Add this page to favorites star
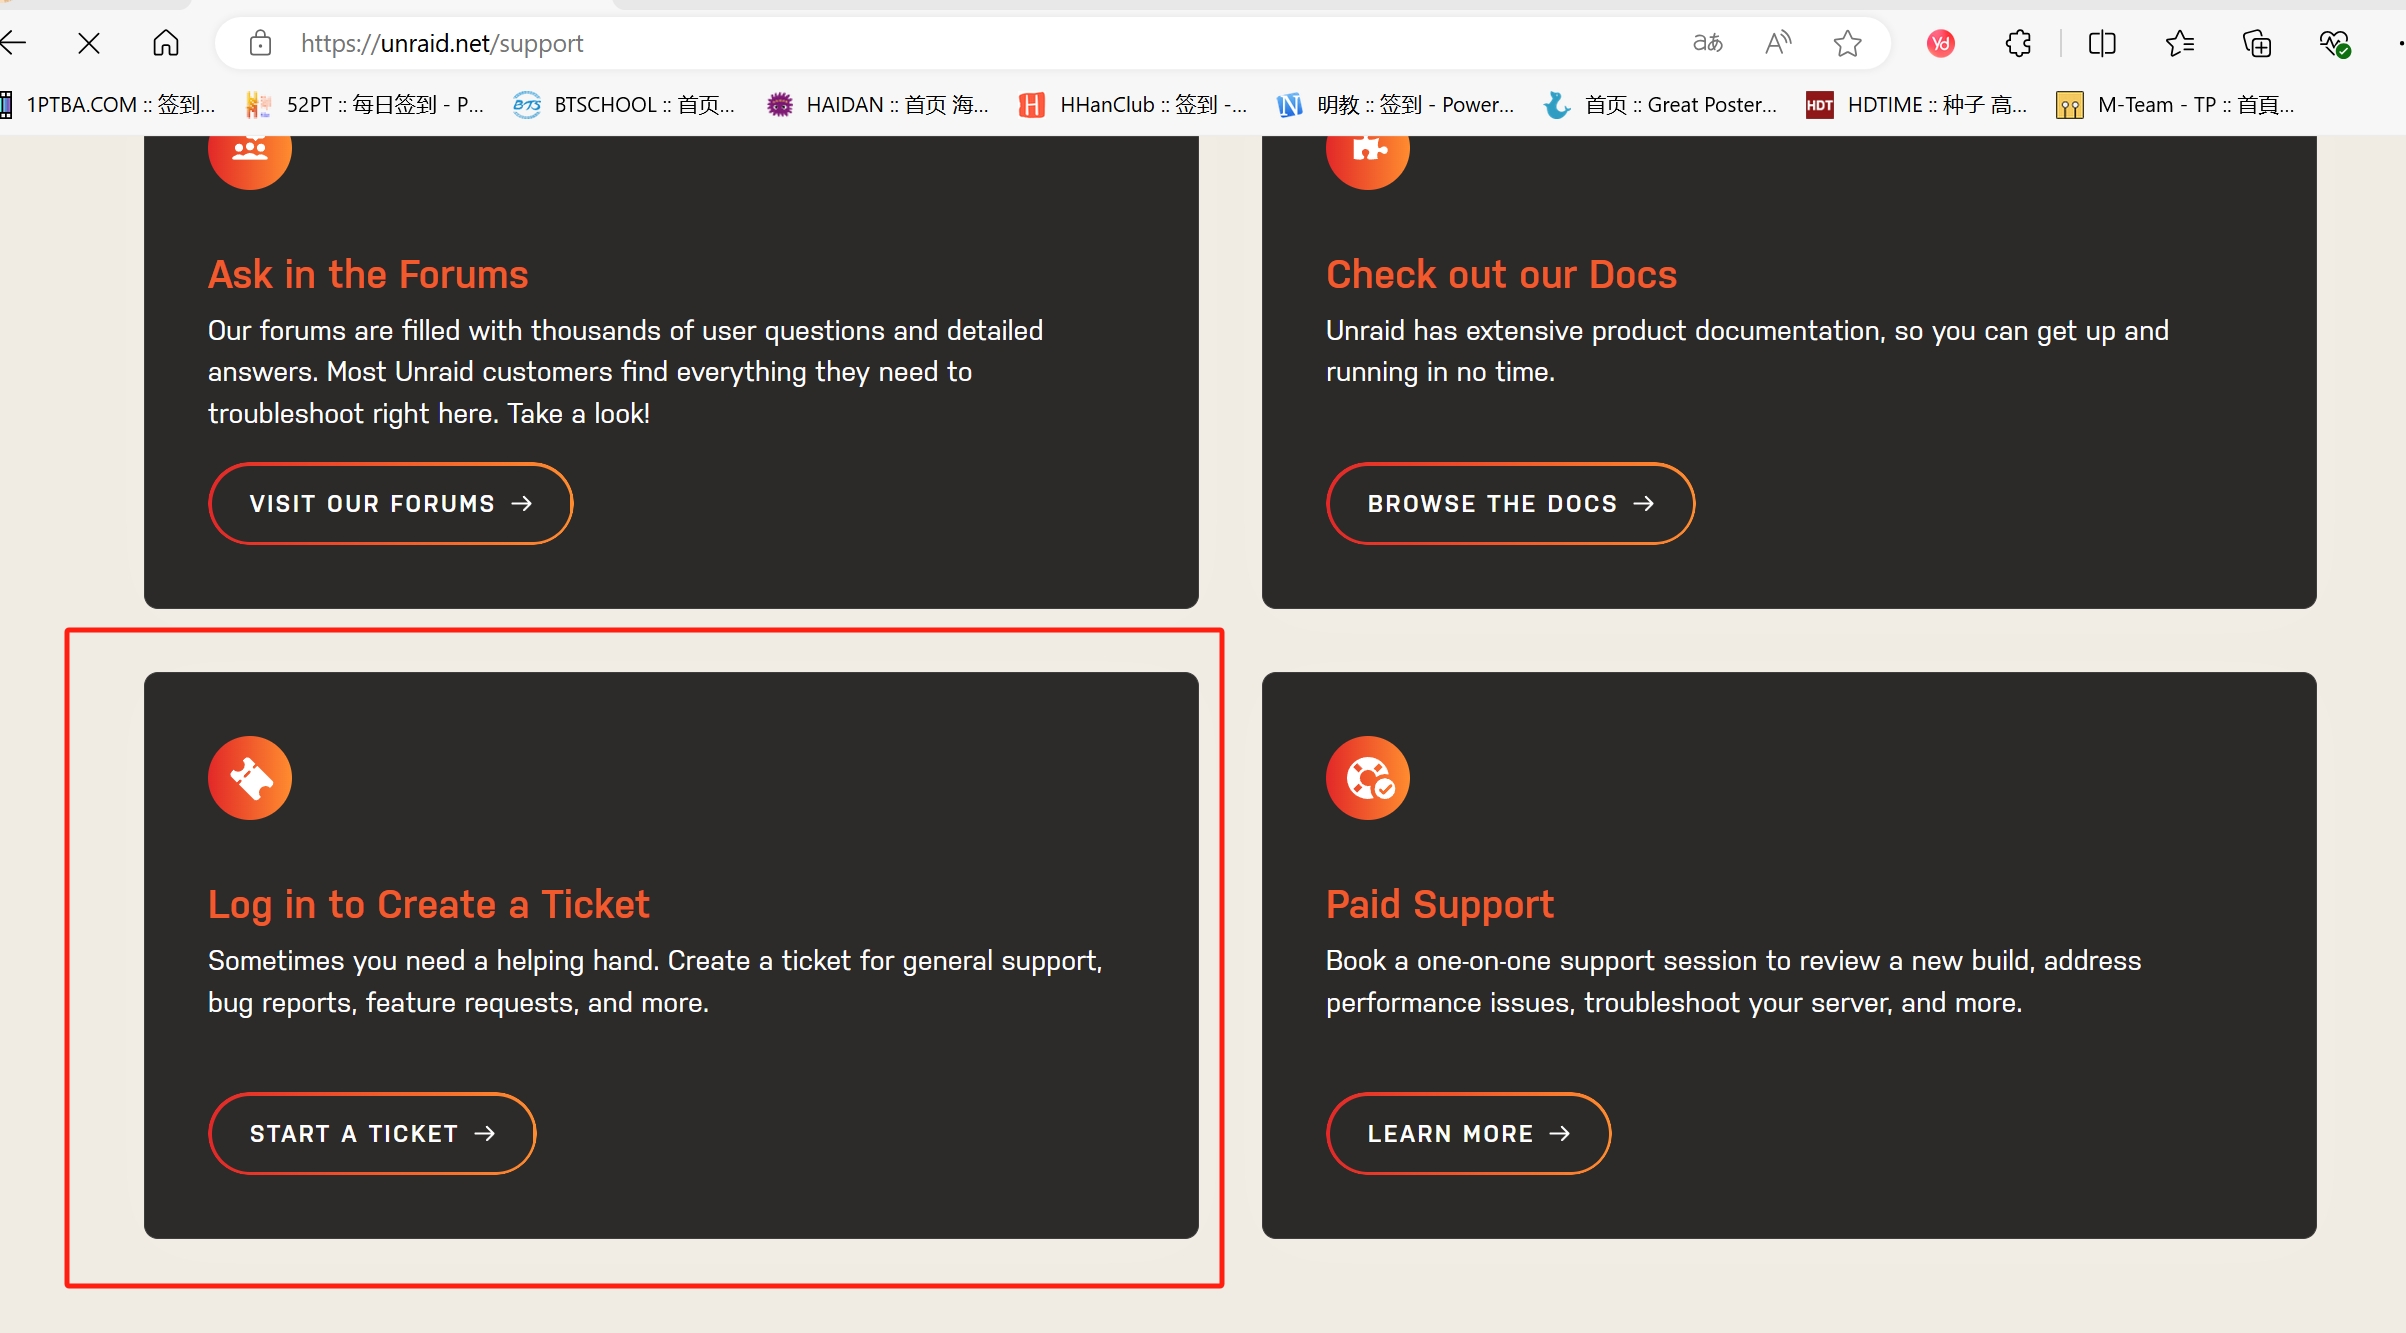Screen dimensions: 2406x1333 pyautogui.click(x=1847, y=43)
